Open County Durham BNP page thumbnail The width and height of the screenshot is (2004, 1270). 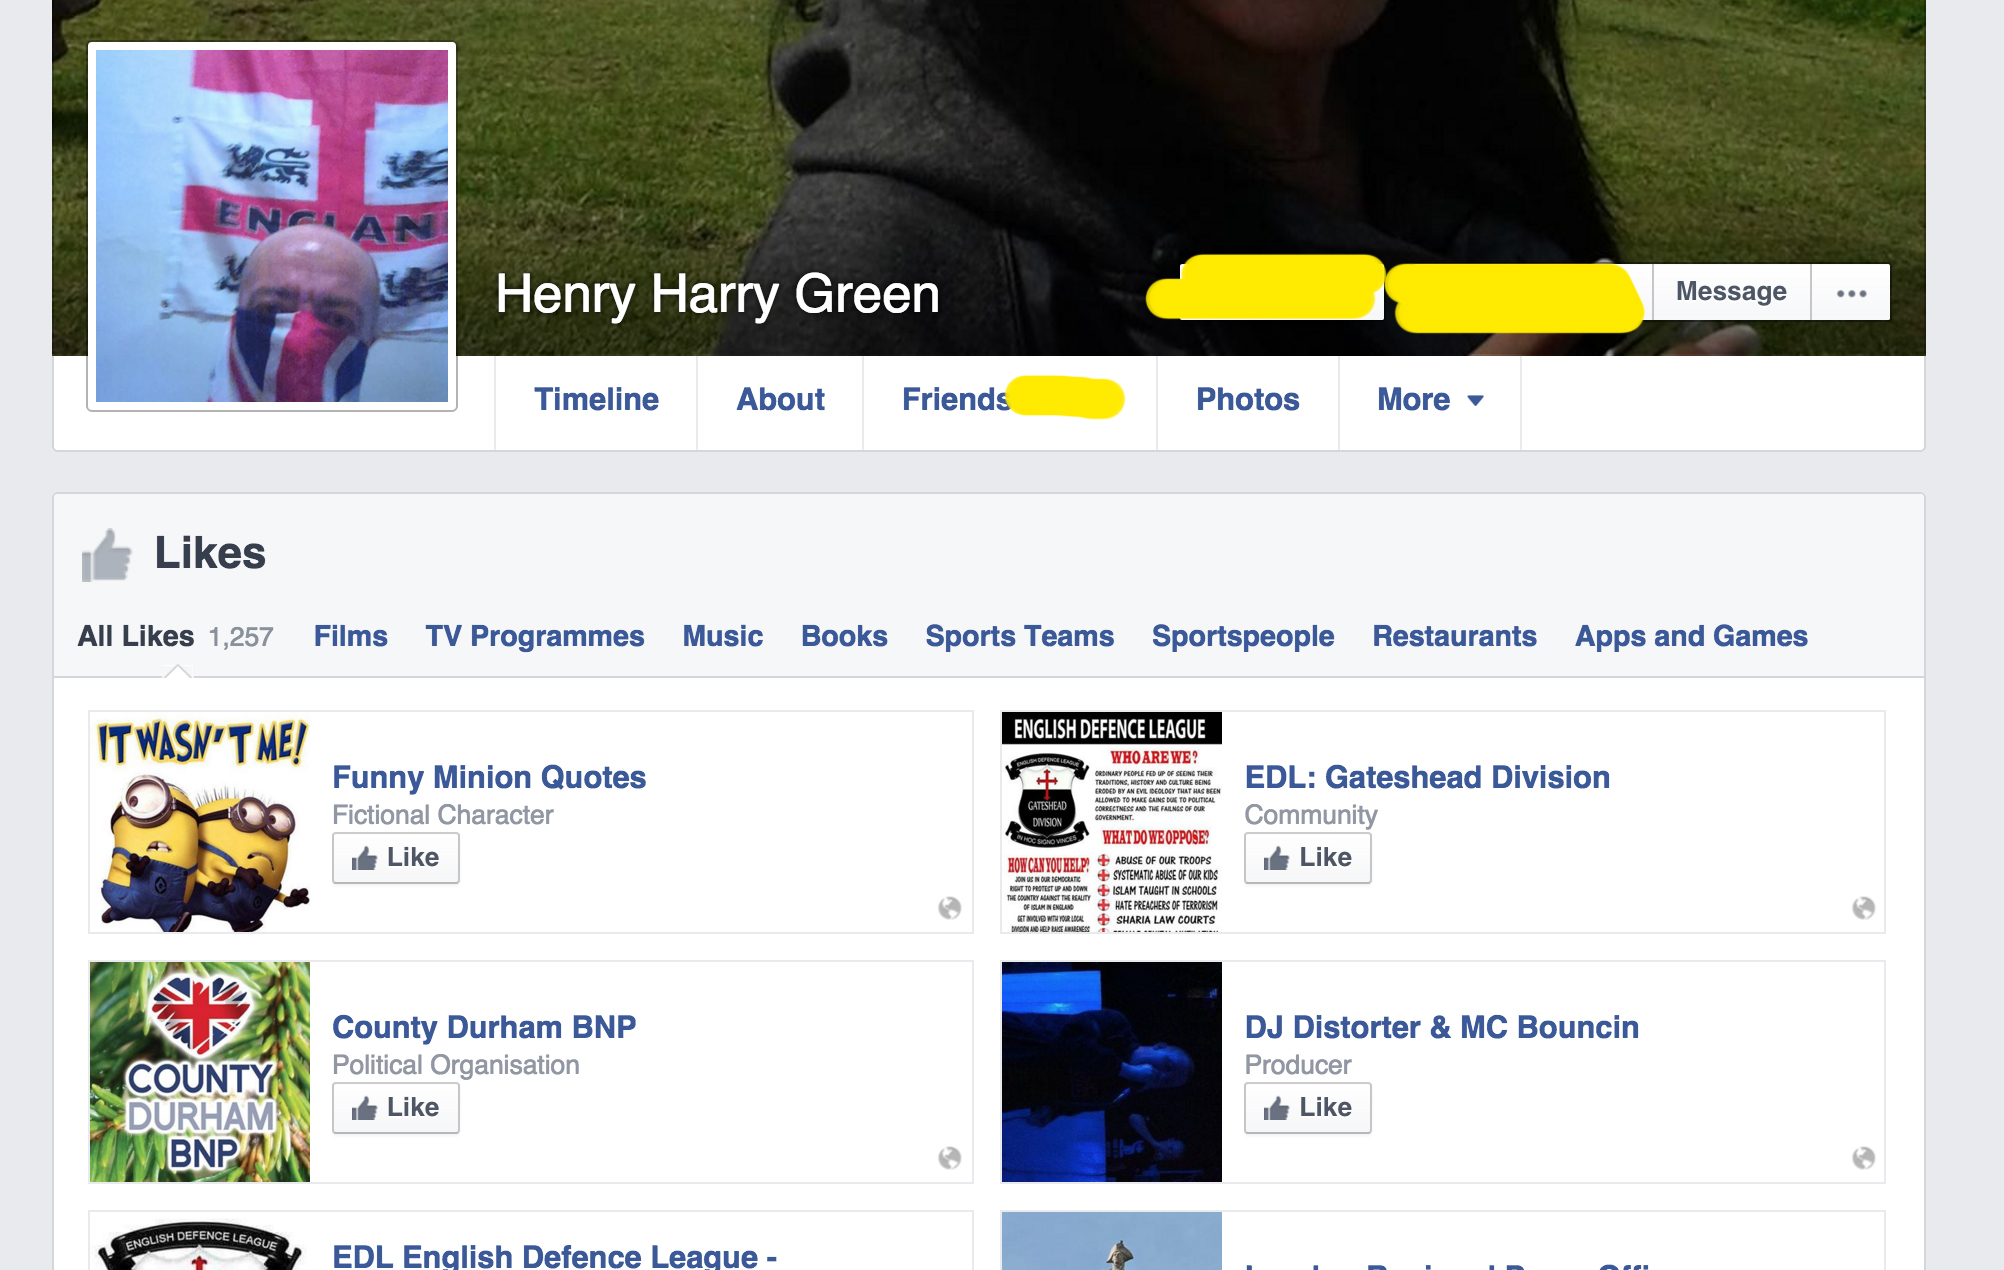200,1072
